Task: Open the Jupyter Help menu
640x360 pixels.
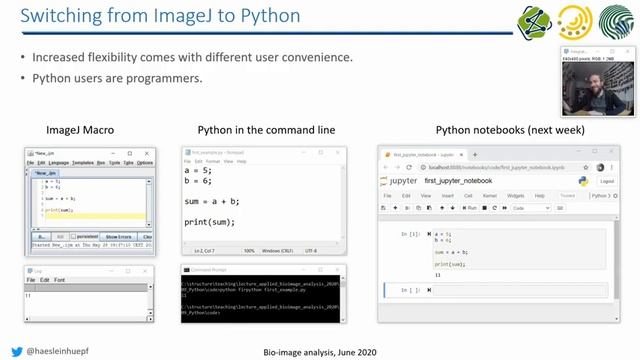Action: [x=540, y=196]
